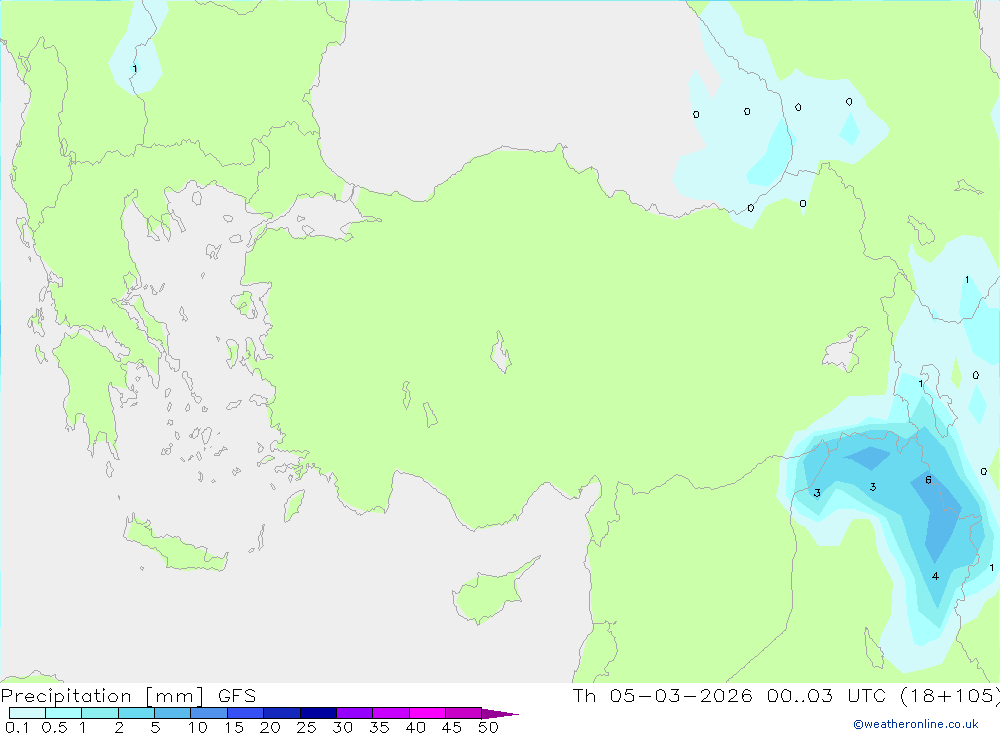The width and height of the screenshot is (1000, 733).
Task: Pick the 40–45 mm magenta legend swatch
Action: pos(427,713)
